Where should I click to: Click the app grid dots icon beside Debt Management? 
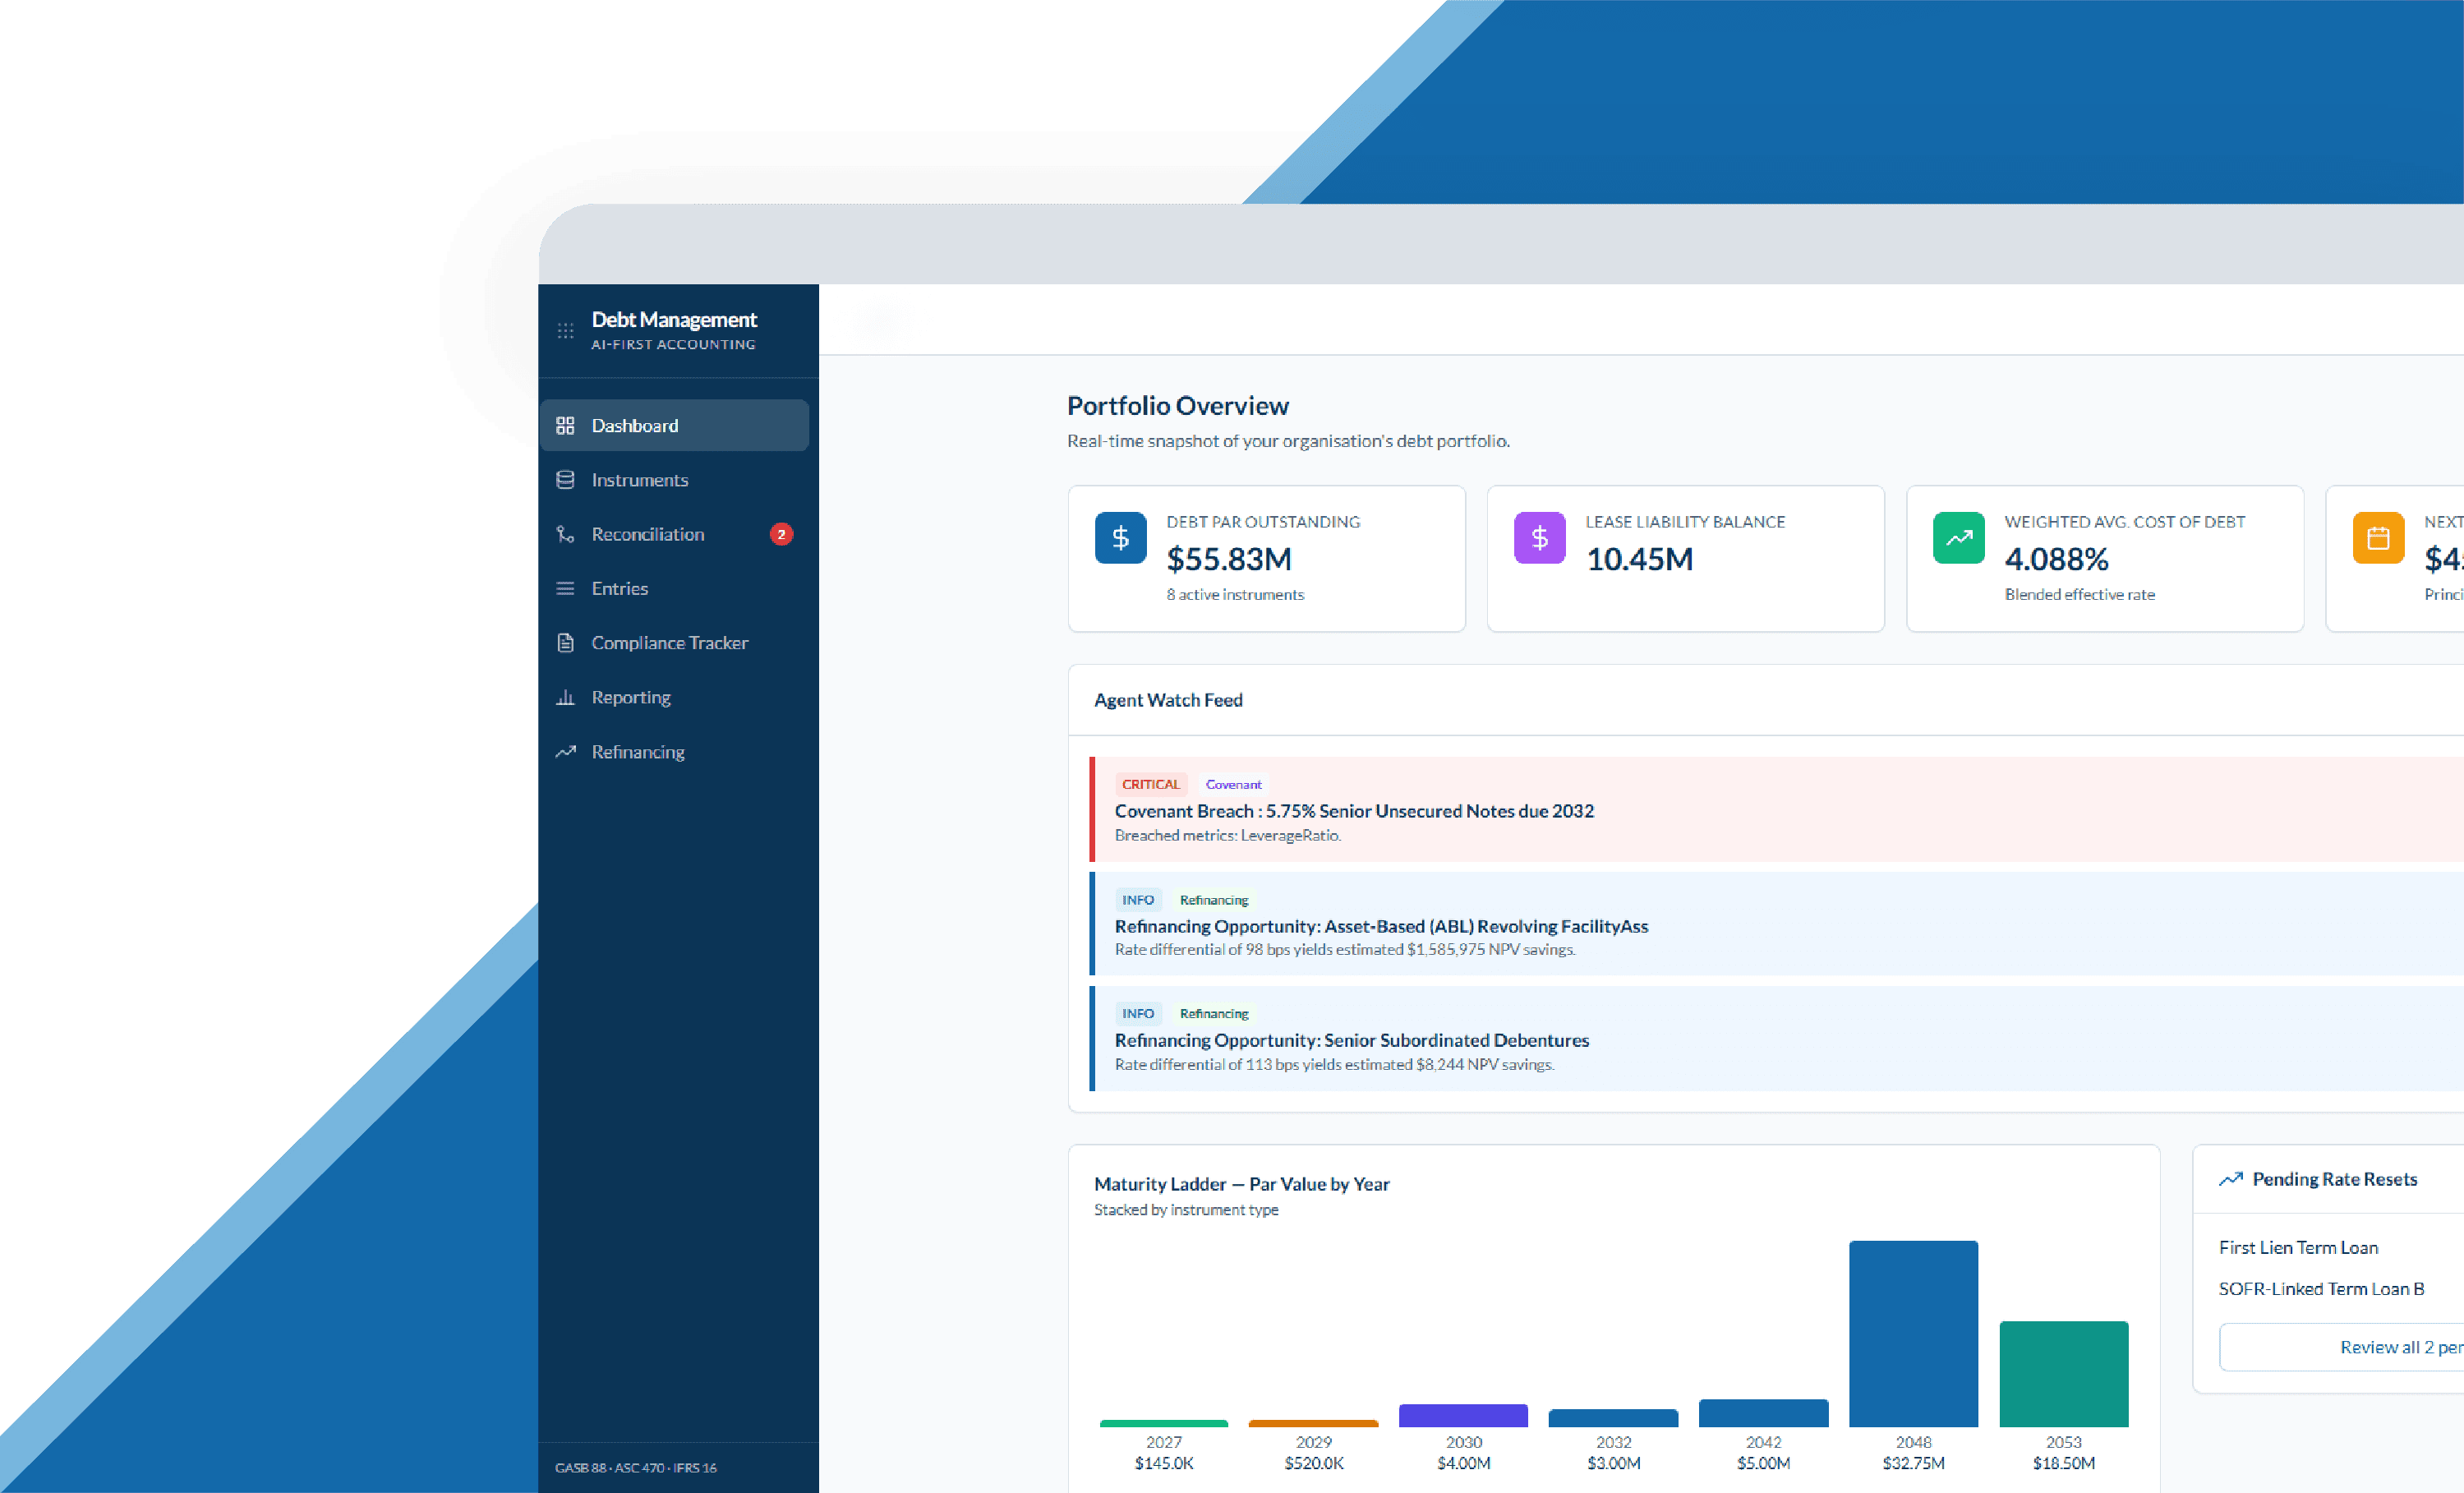click(565, 330)
